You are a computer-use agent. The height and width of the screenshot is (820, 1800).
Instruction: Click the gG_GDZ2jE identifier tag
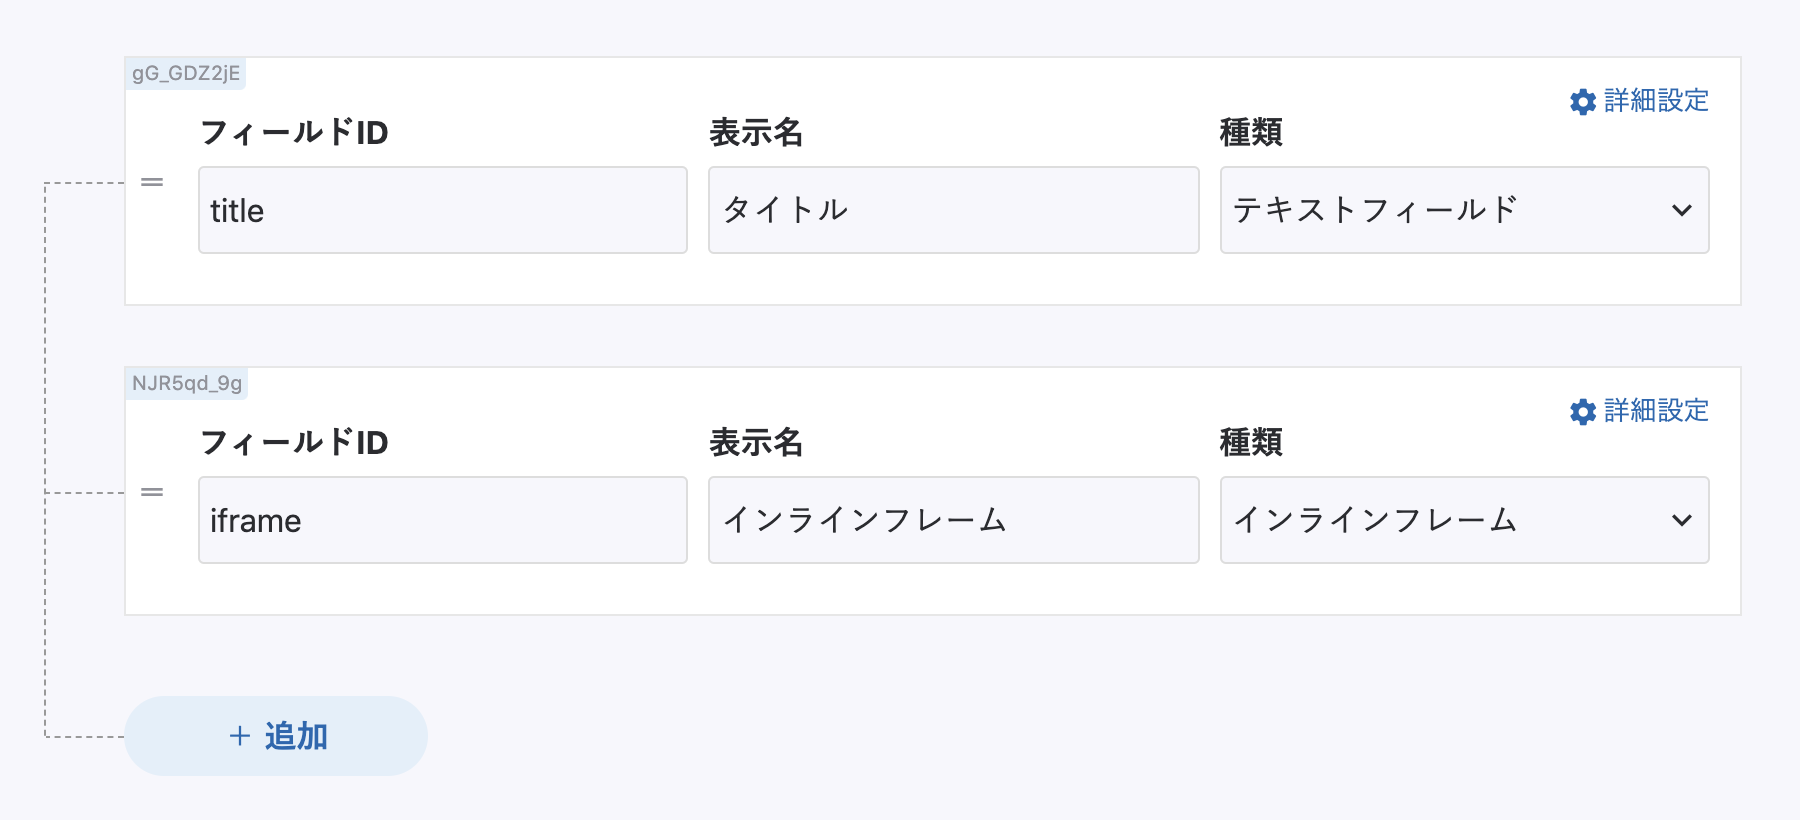(186, 73)
